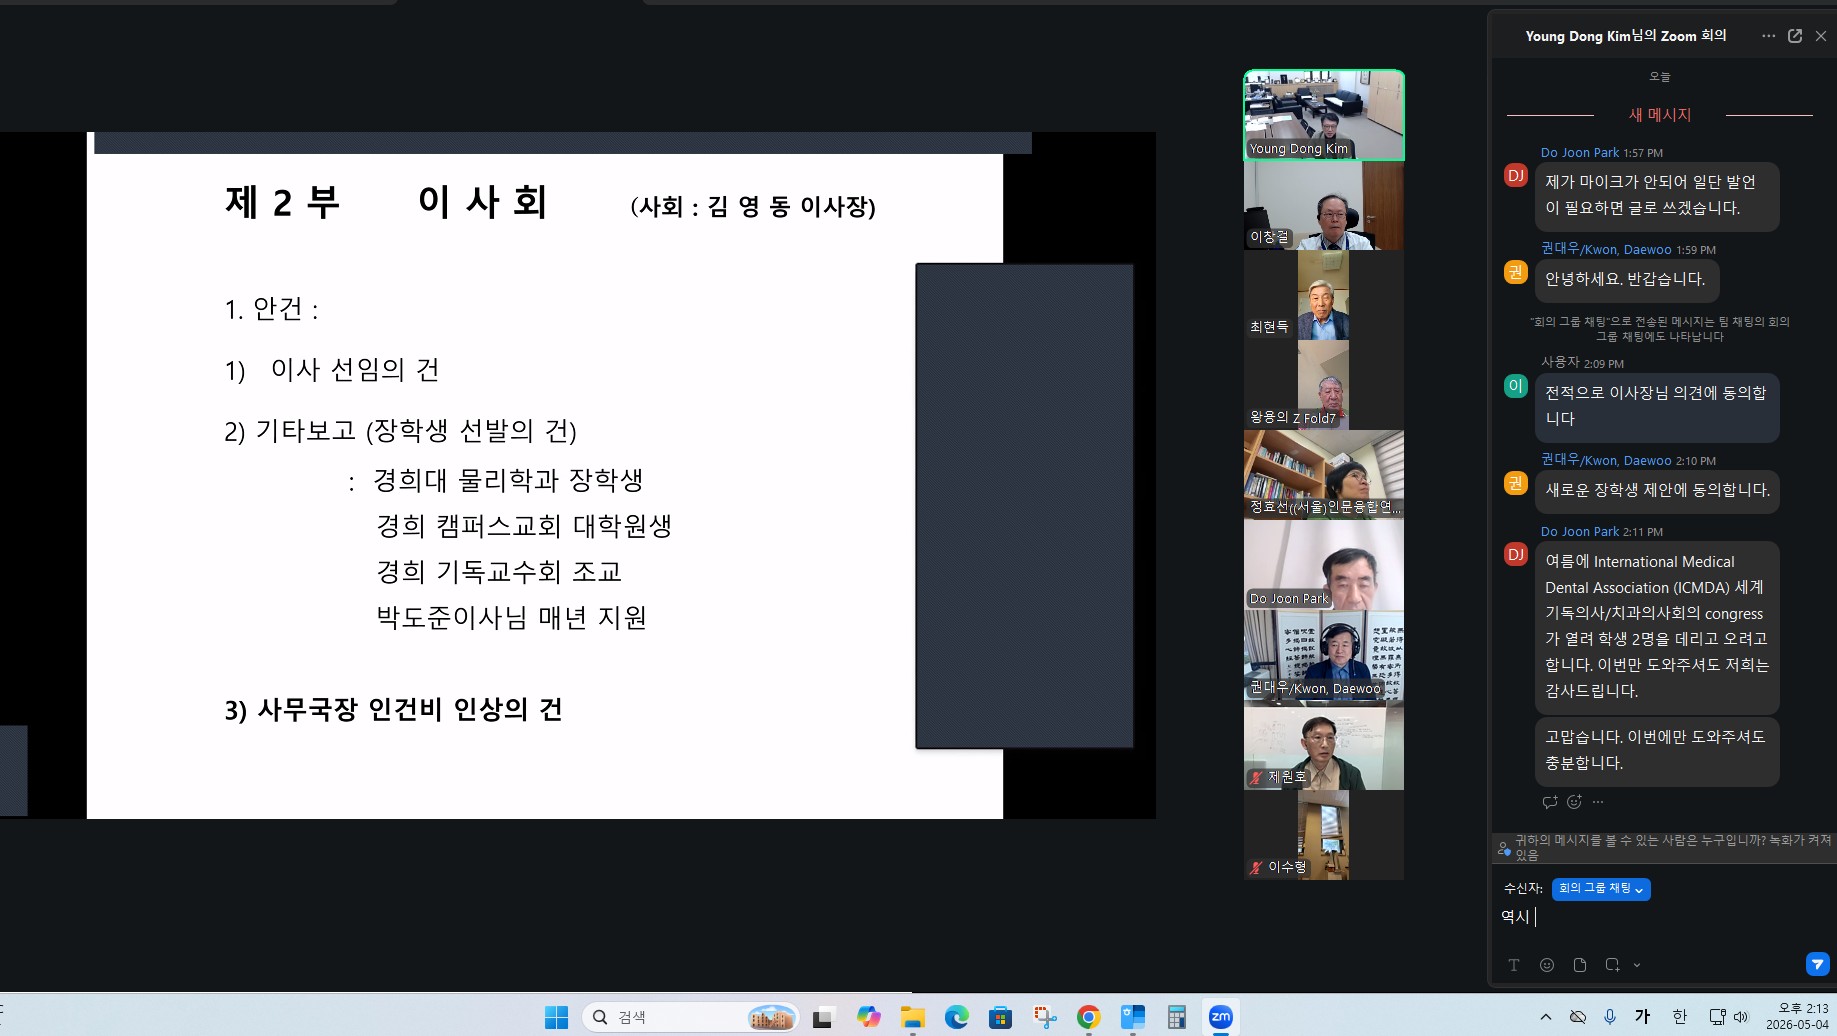The height and width of the screenshot is (1036, 1837).
Task: Select 제원호 participant video tile
Action: 1324,746
